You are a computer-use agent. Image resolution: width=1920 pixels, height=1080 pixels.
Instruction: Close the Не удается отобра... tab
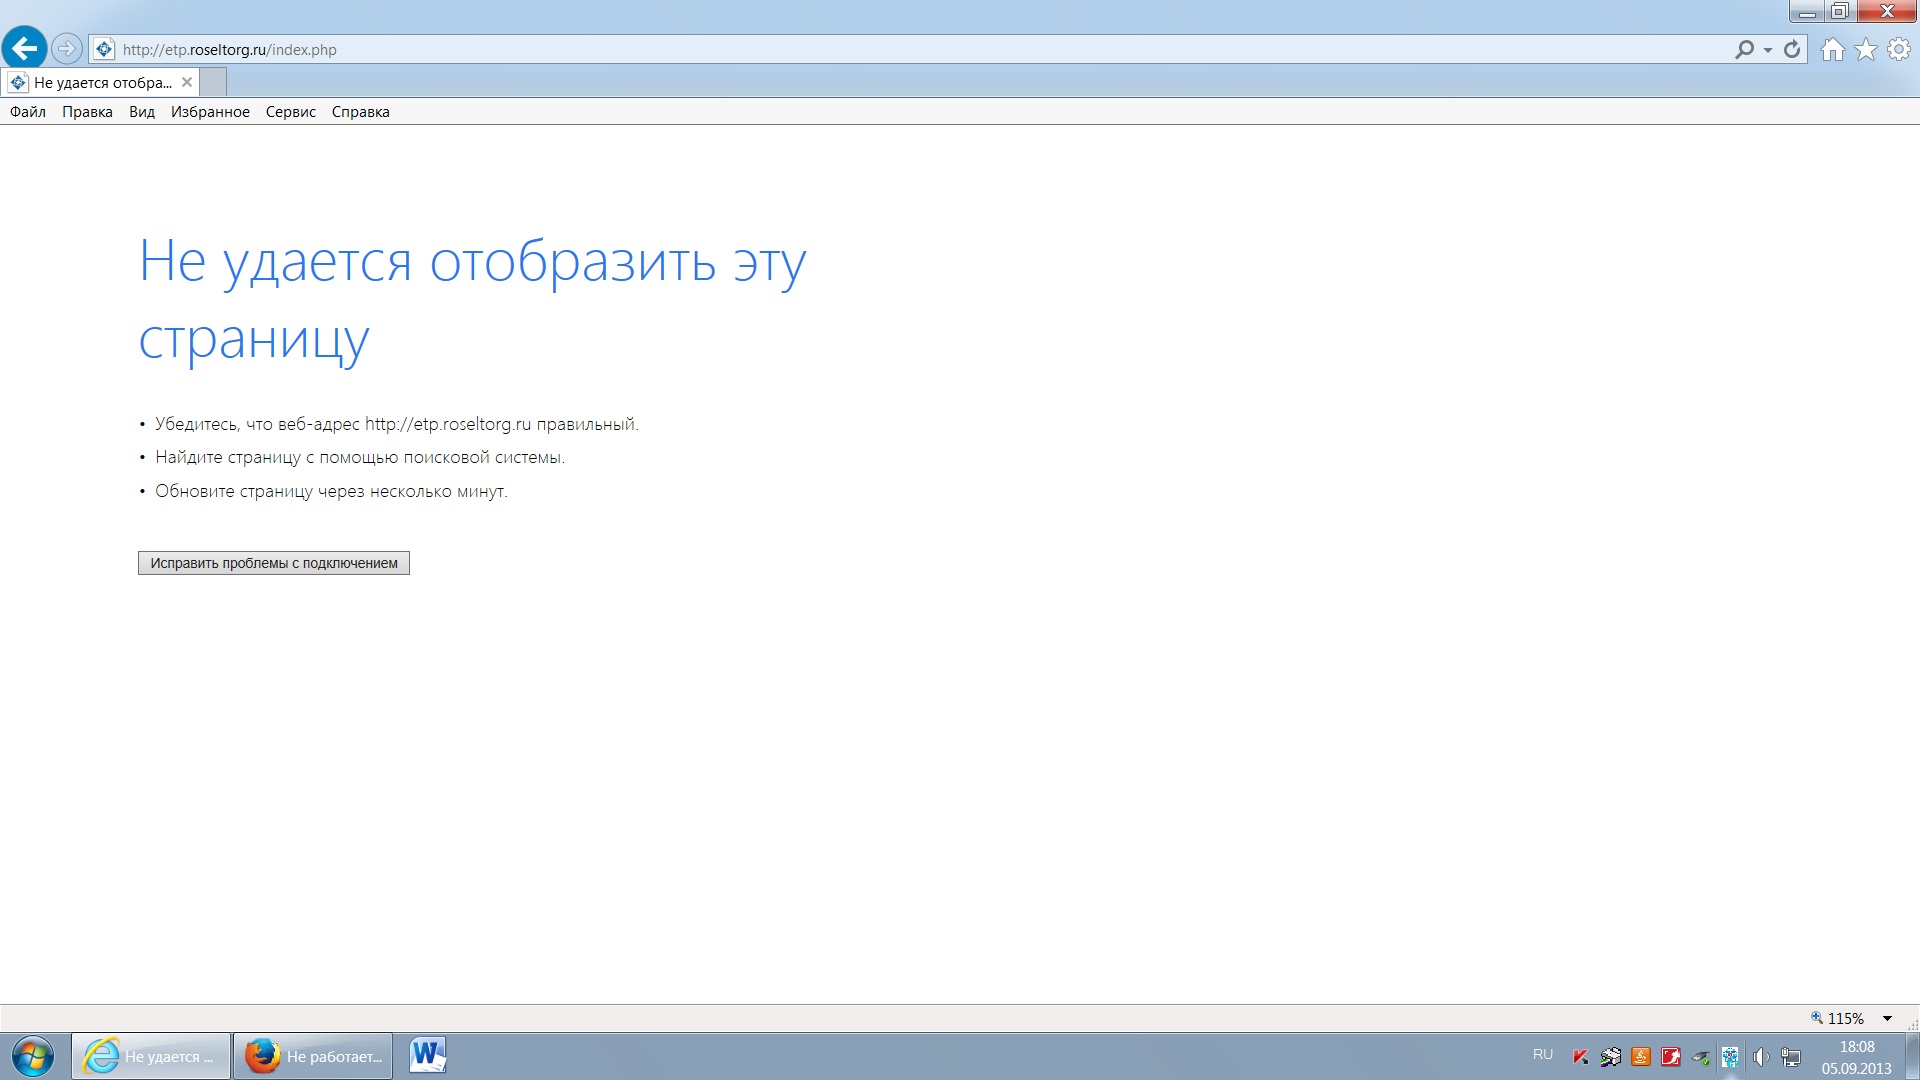(187, 82)
